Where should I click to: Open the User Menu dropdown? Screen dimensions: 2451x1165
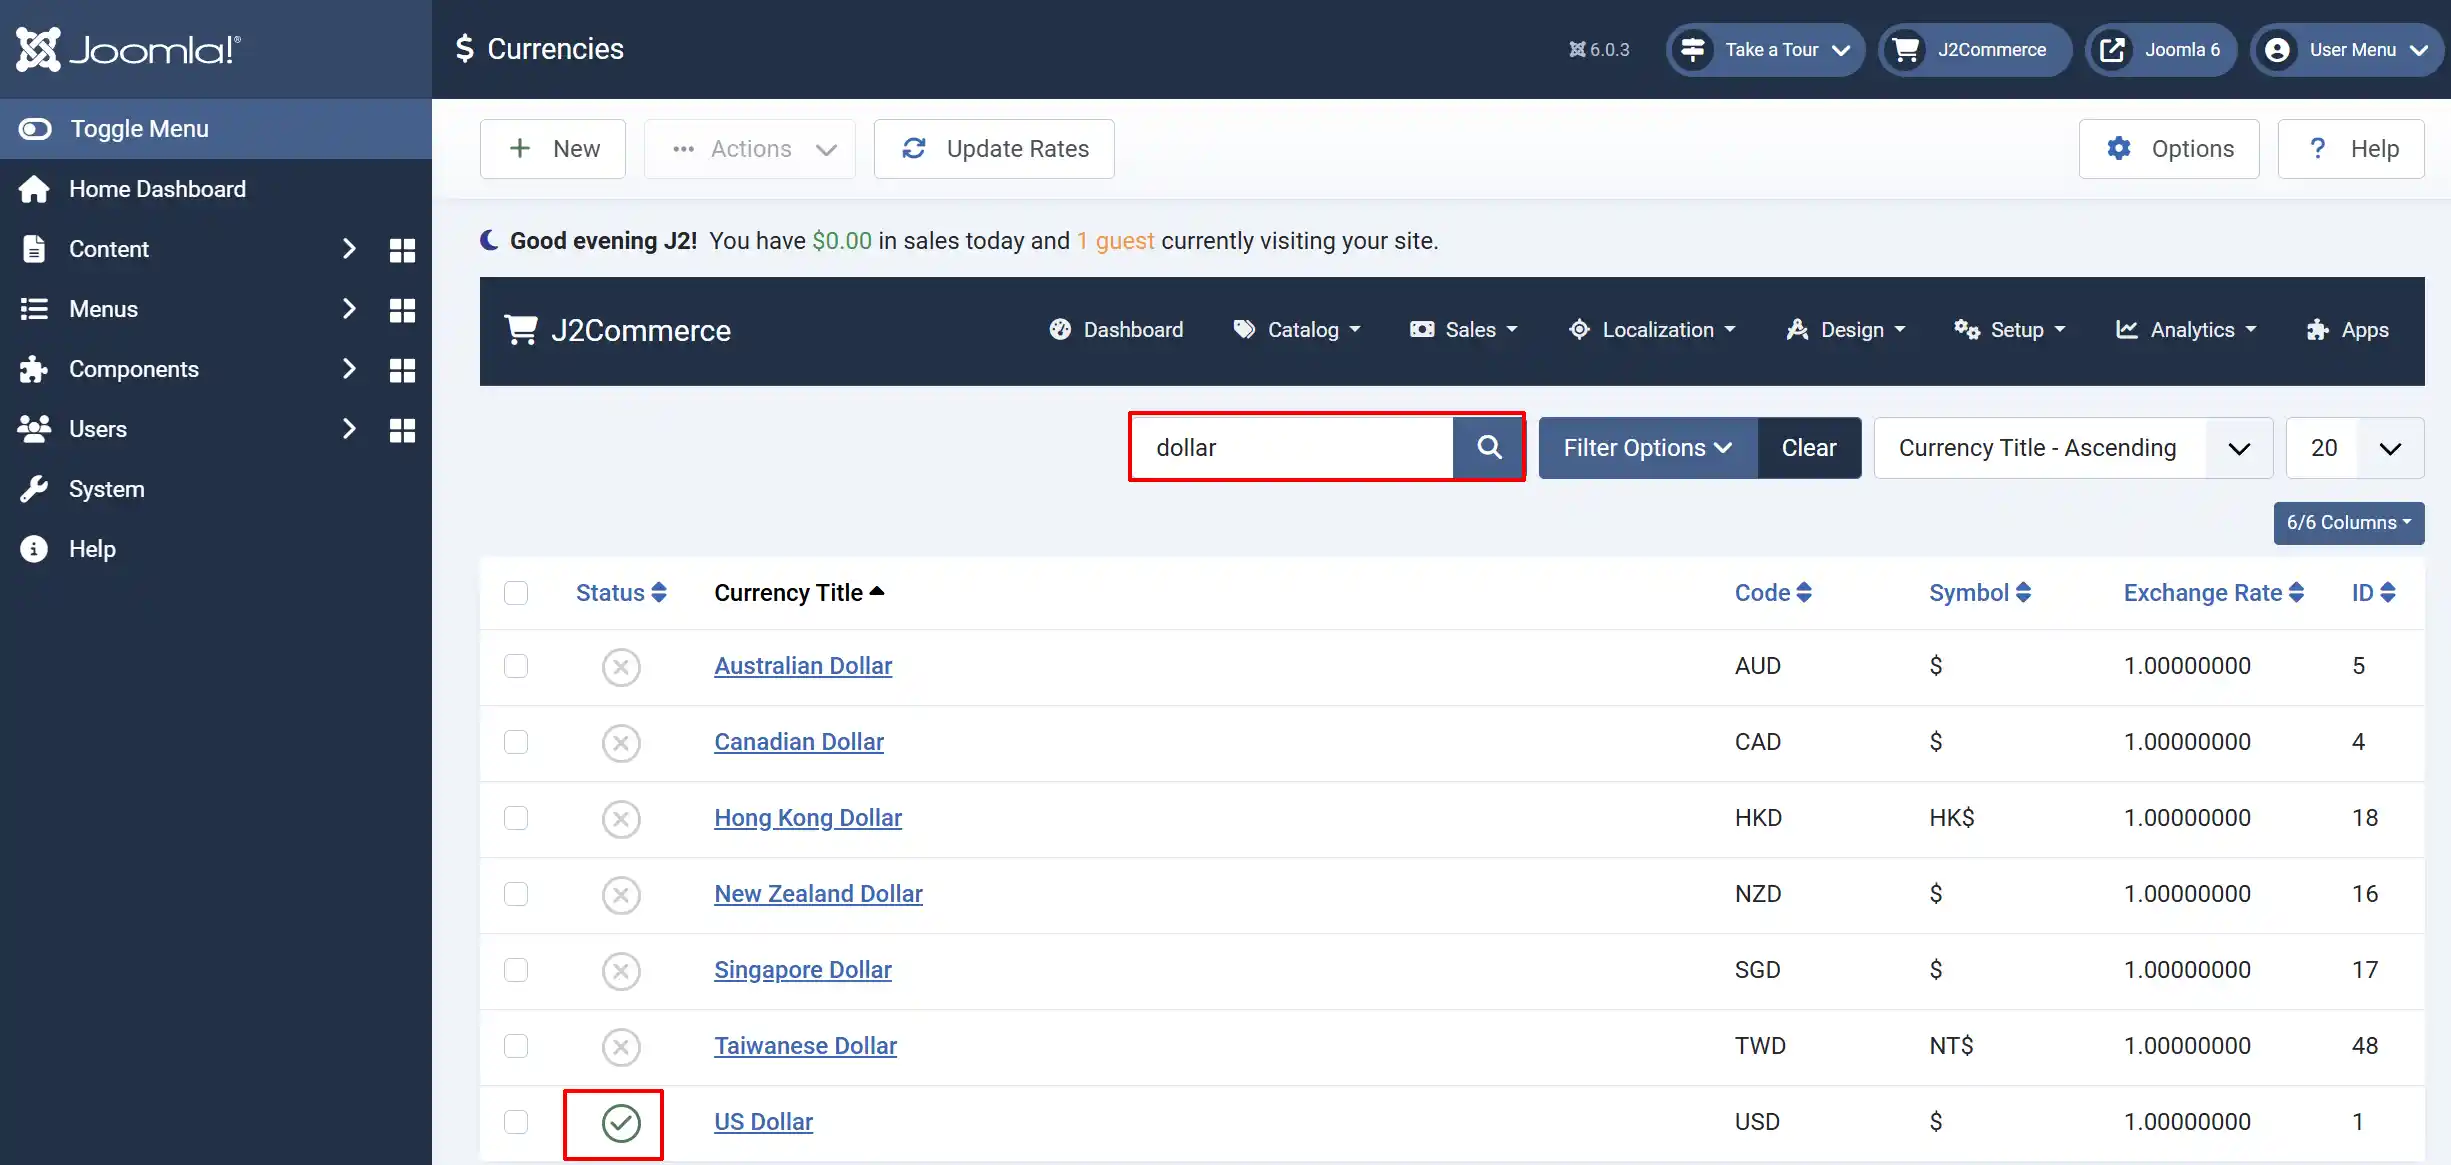click(x=2346, y=50)
